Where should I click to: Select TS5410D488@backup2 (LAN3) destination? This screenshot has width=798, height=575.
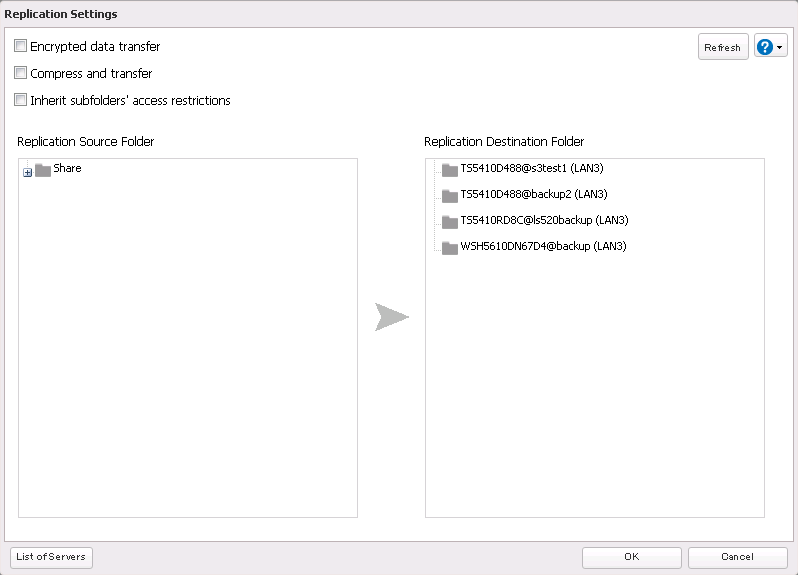534,195
